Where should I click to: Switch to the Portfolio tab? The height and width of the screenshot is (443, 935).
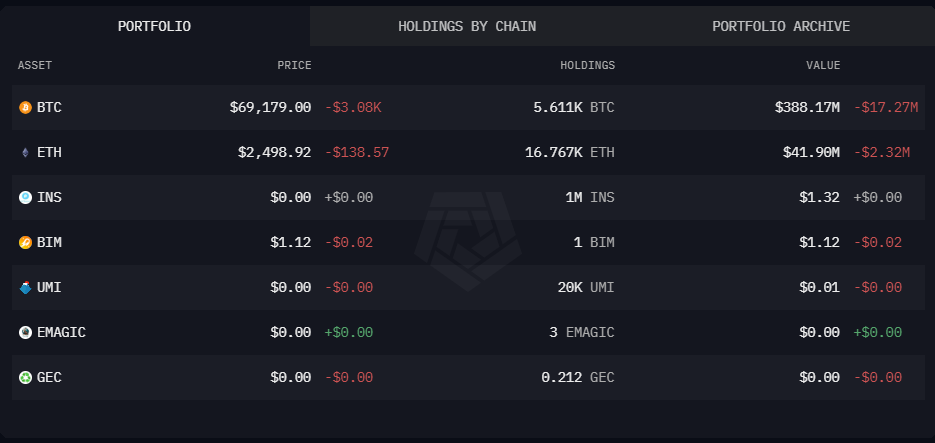(154, 26)
